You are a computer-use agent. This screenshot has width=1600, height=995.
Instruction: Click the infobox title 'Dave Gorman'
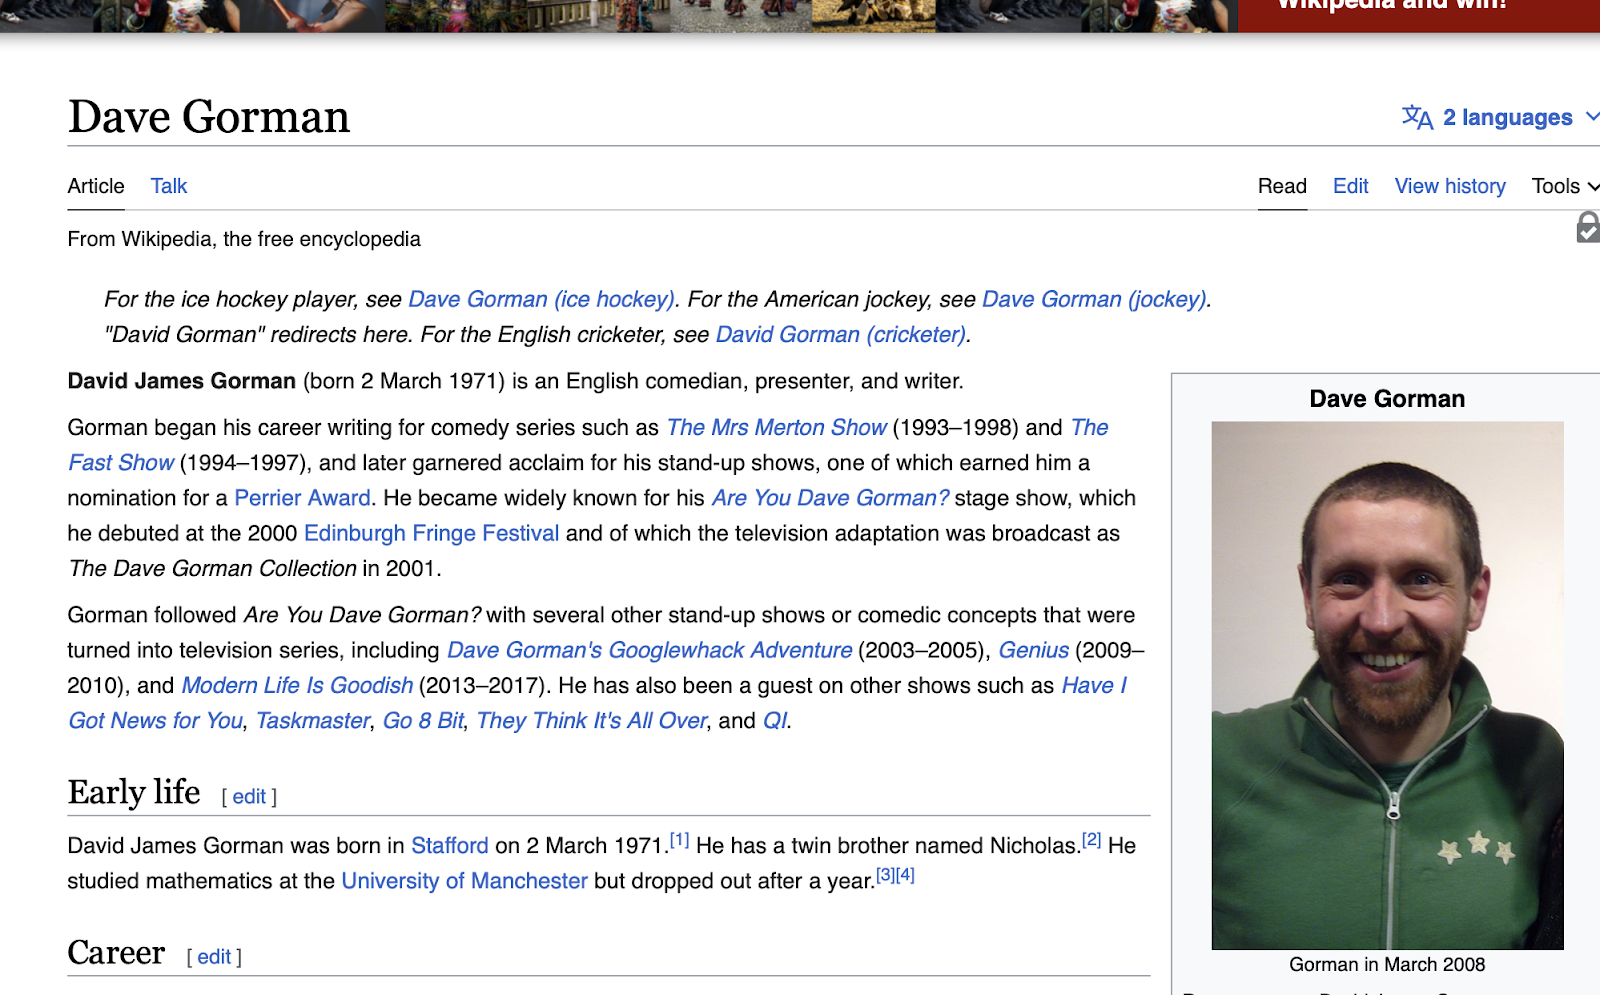(x=1387, y=399)
